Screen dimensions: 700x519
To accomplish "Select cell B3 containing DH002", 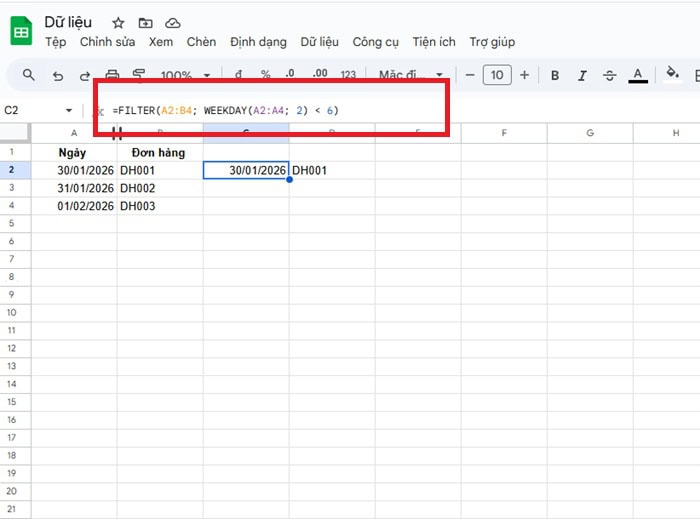I will pos(159,188).
